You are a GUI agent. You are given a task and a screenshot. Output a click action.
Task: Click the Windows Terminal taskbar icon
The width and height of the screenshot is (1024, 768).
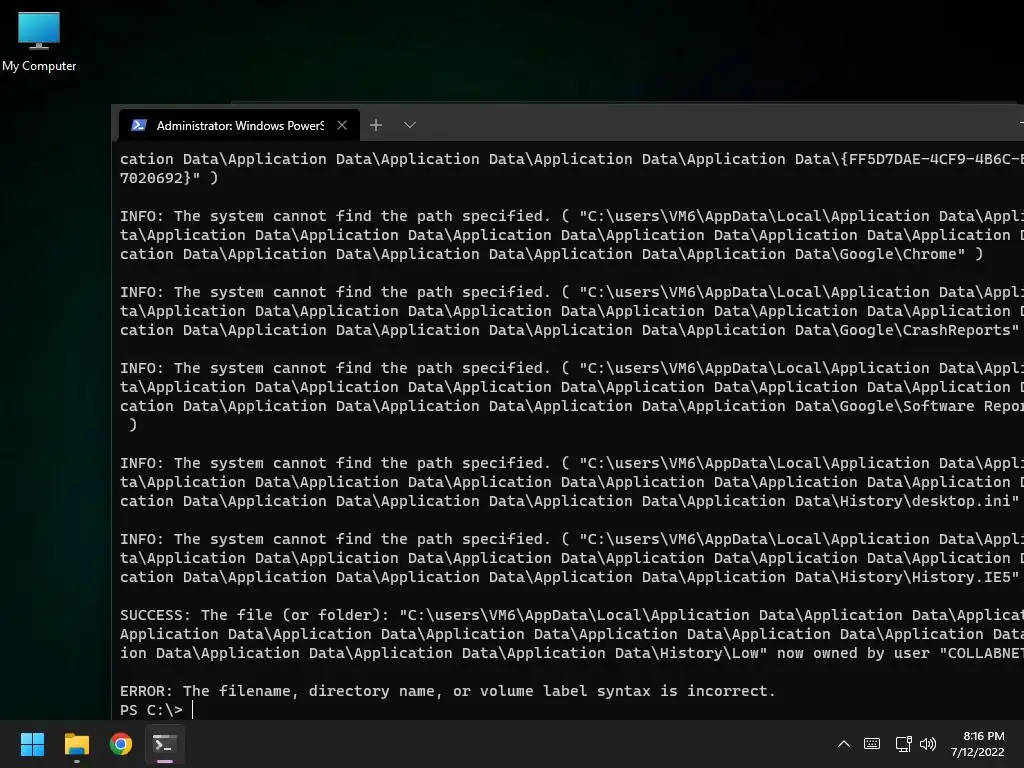point(165,744)
